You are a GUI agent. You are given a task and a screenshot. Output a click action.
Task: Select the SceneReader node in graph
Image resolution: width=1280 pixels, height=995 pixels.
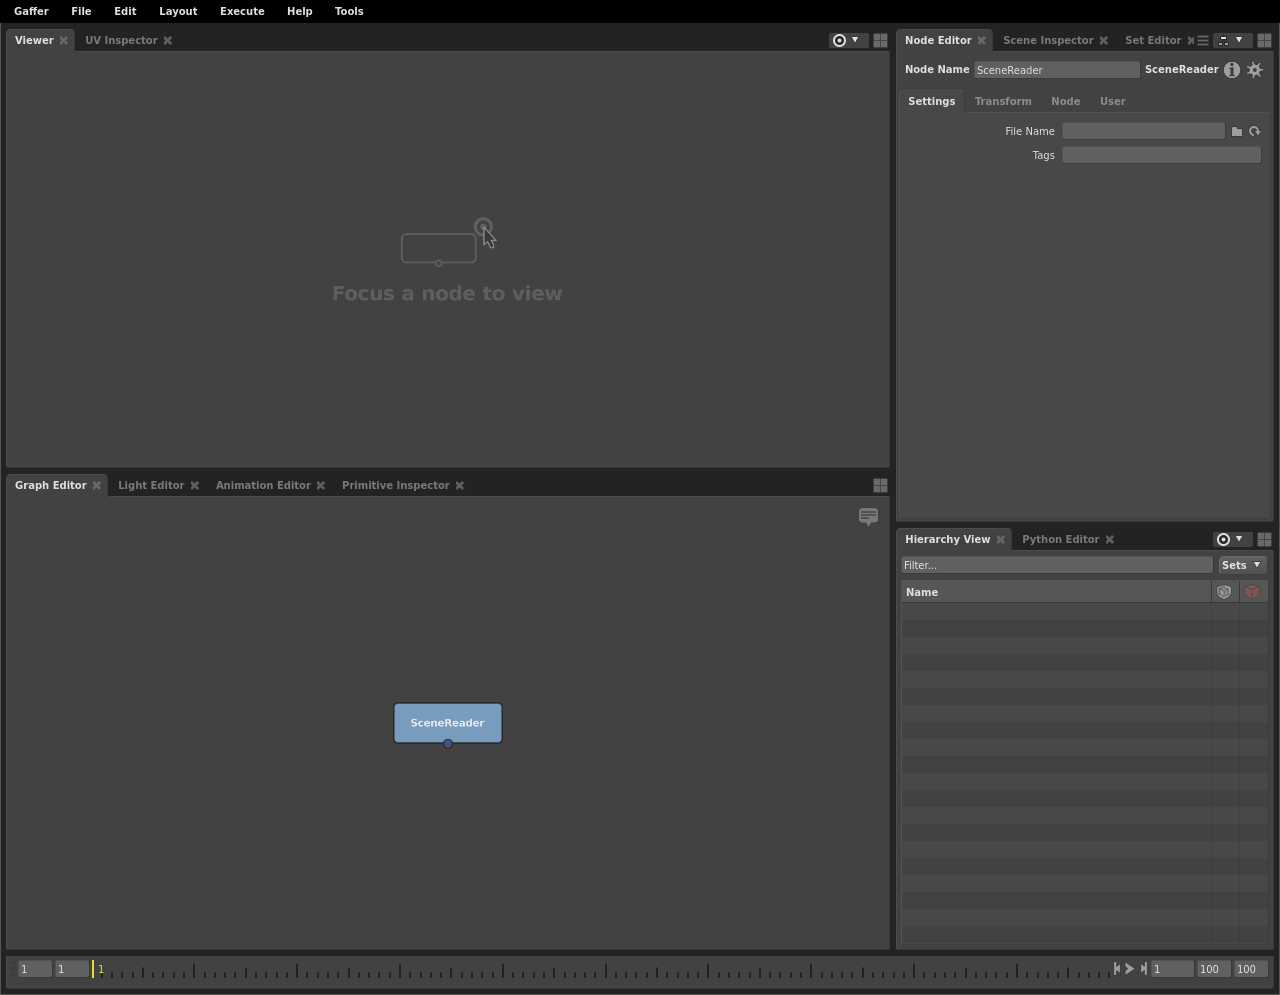448,722
